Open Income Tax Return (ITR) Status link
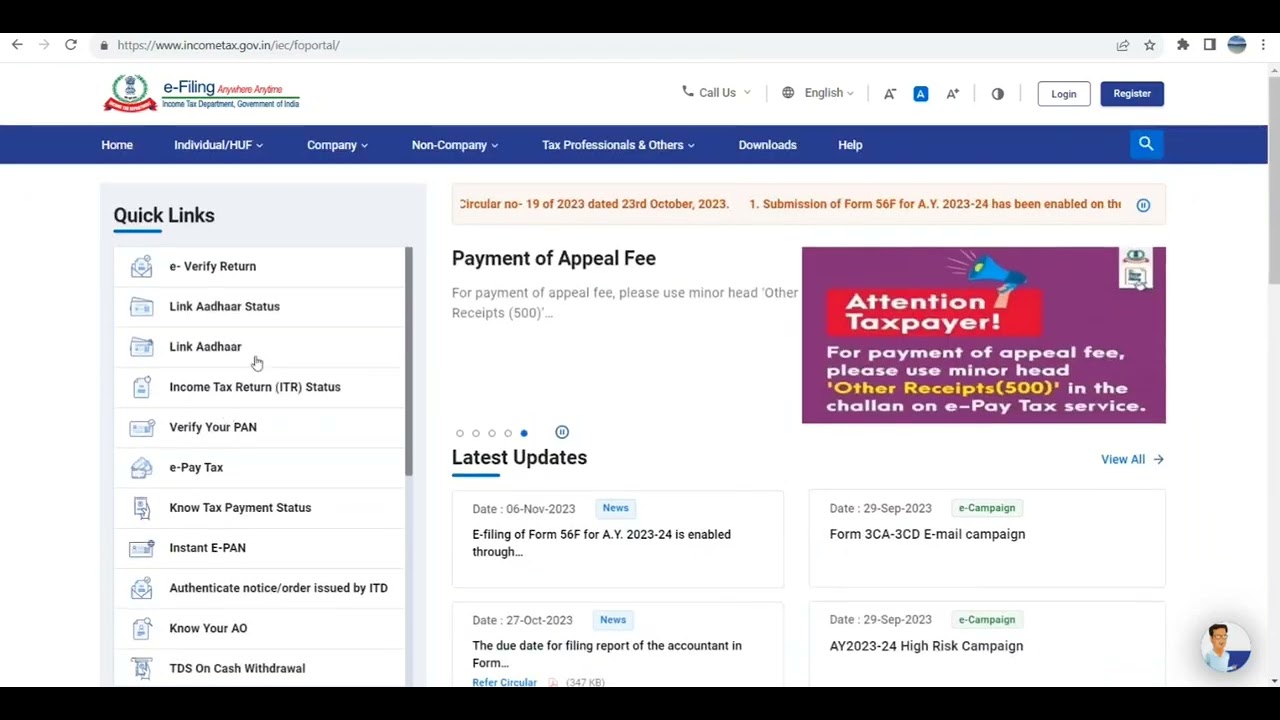The image size is (1280, 720). point(255,387)
